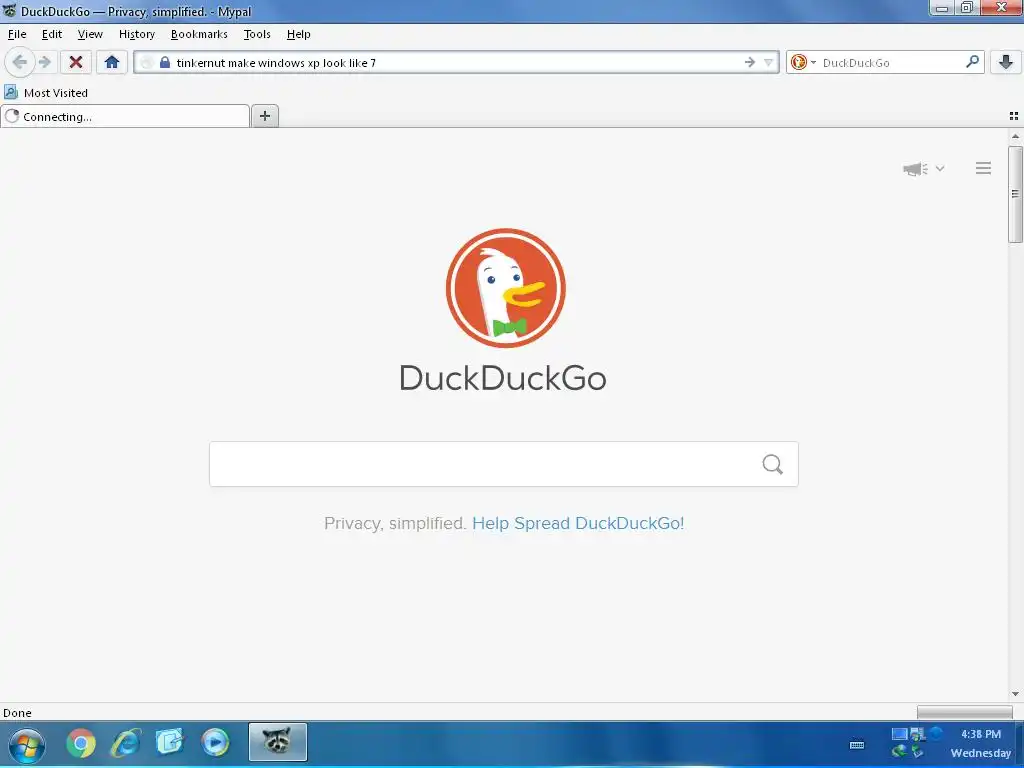Image resolution: width=1024 pixels, height=768 pixels.
Task: Click the Mypal raccoon taskbar button
Action: [278, 742]
